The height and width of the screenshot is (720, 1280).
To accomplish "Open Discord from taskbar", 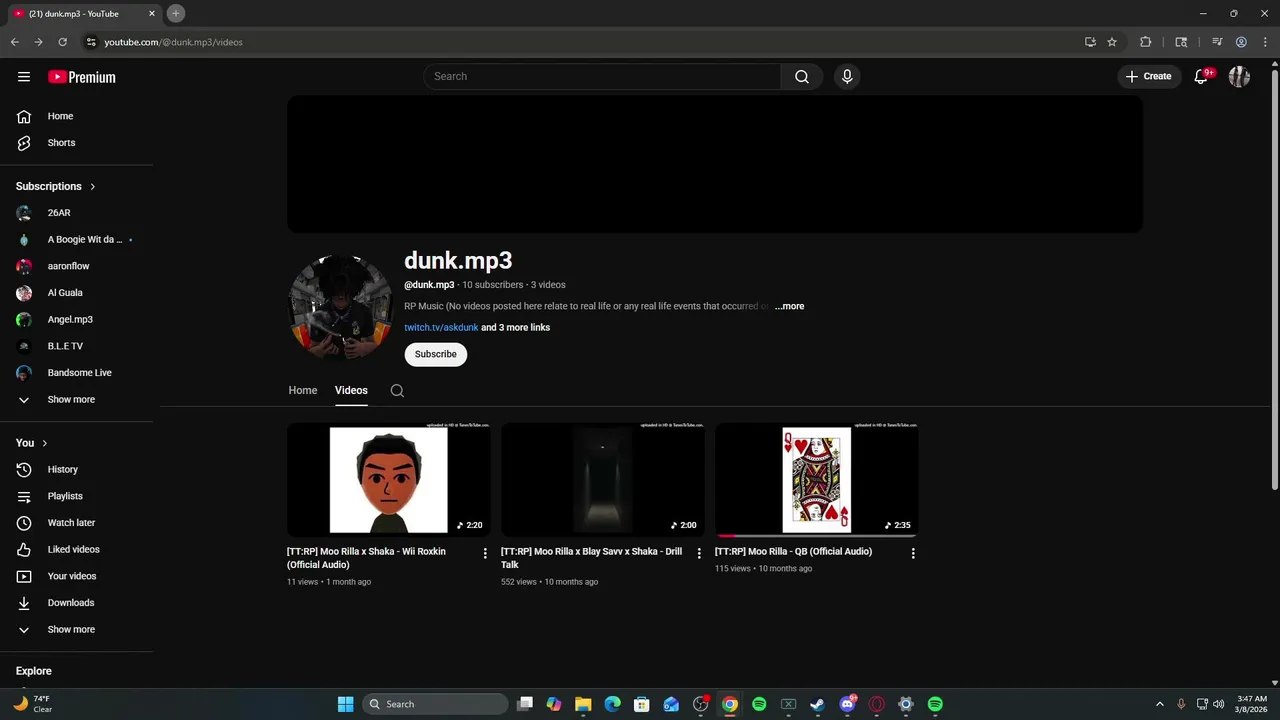I will (x=847, y=704).
